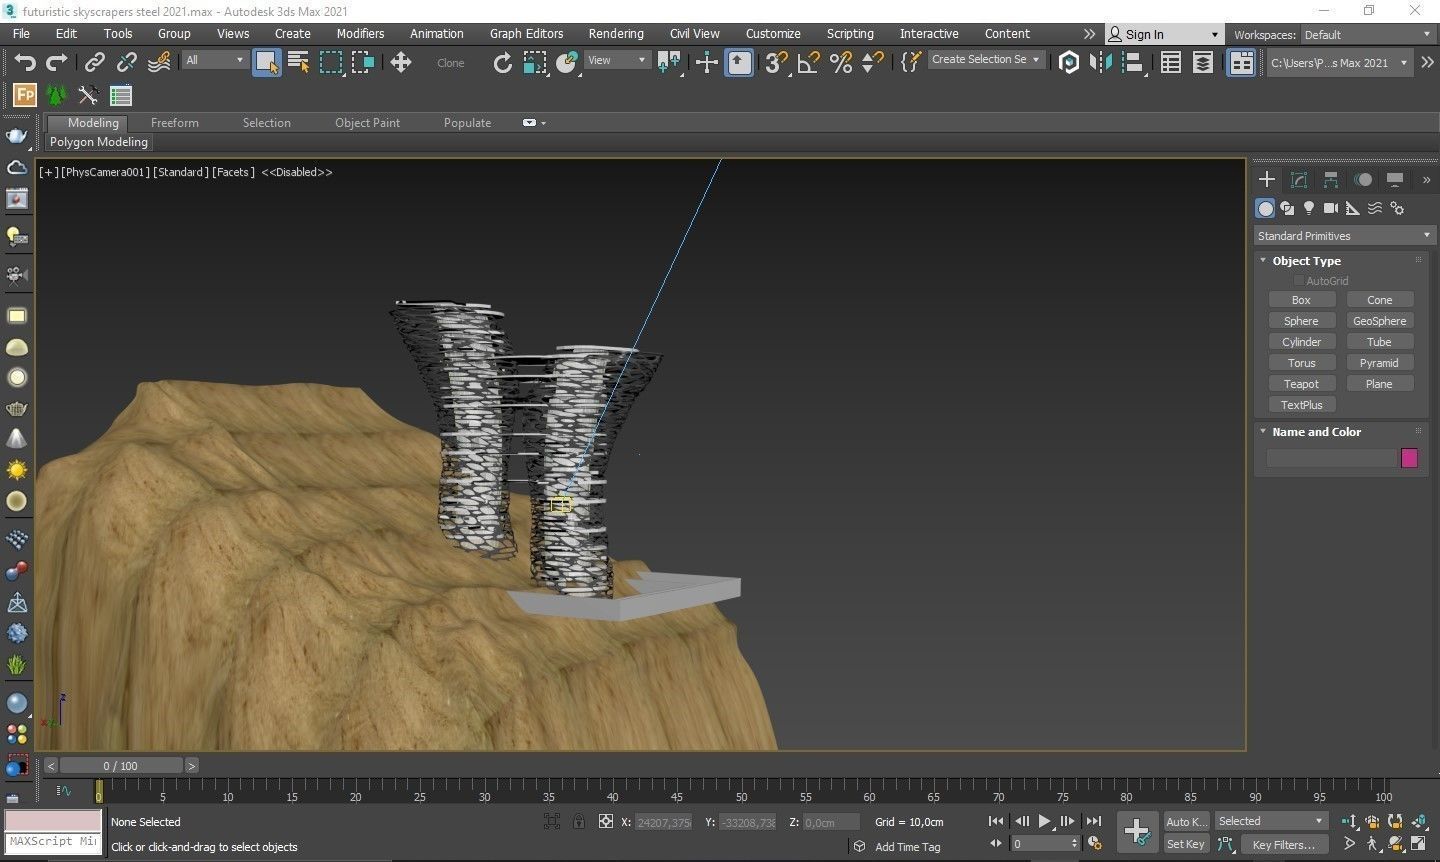Open the Rendering menu
The width and height of the screenshot is (1440, 862).
[x=615, y=33]
